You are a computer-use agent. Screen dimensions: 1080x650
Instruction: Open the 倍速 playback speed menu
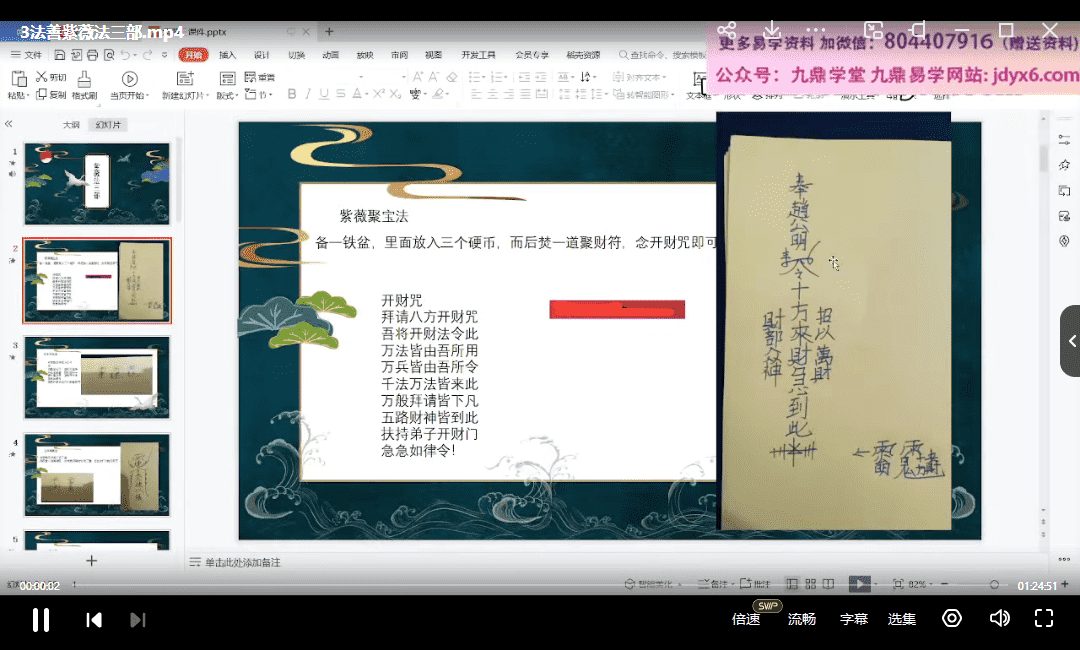click(x=746, y=619)
